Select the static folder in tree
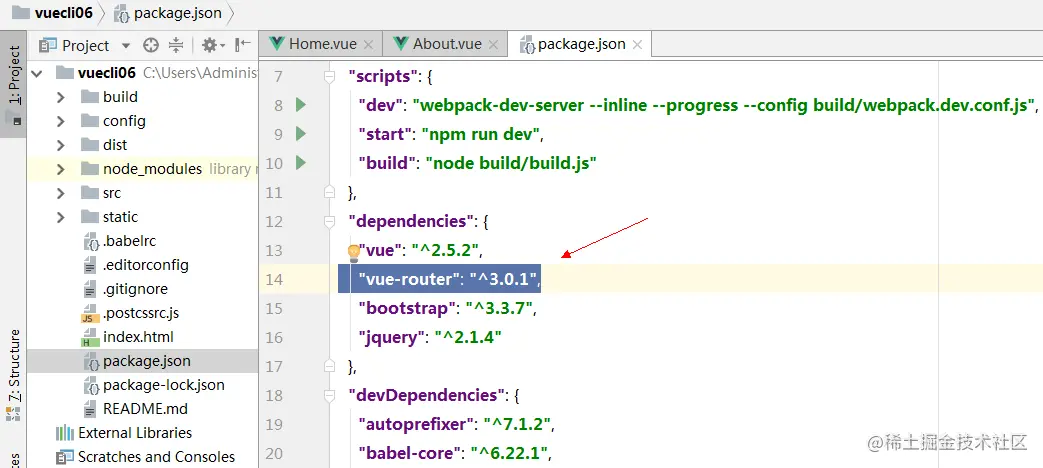The image size is (1043, 468). pyautogui.click(x=120, y=217)
